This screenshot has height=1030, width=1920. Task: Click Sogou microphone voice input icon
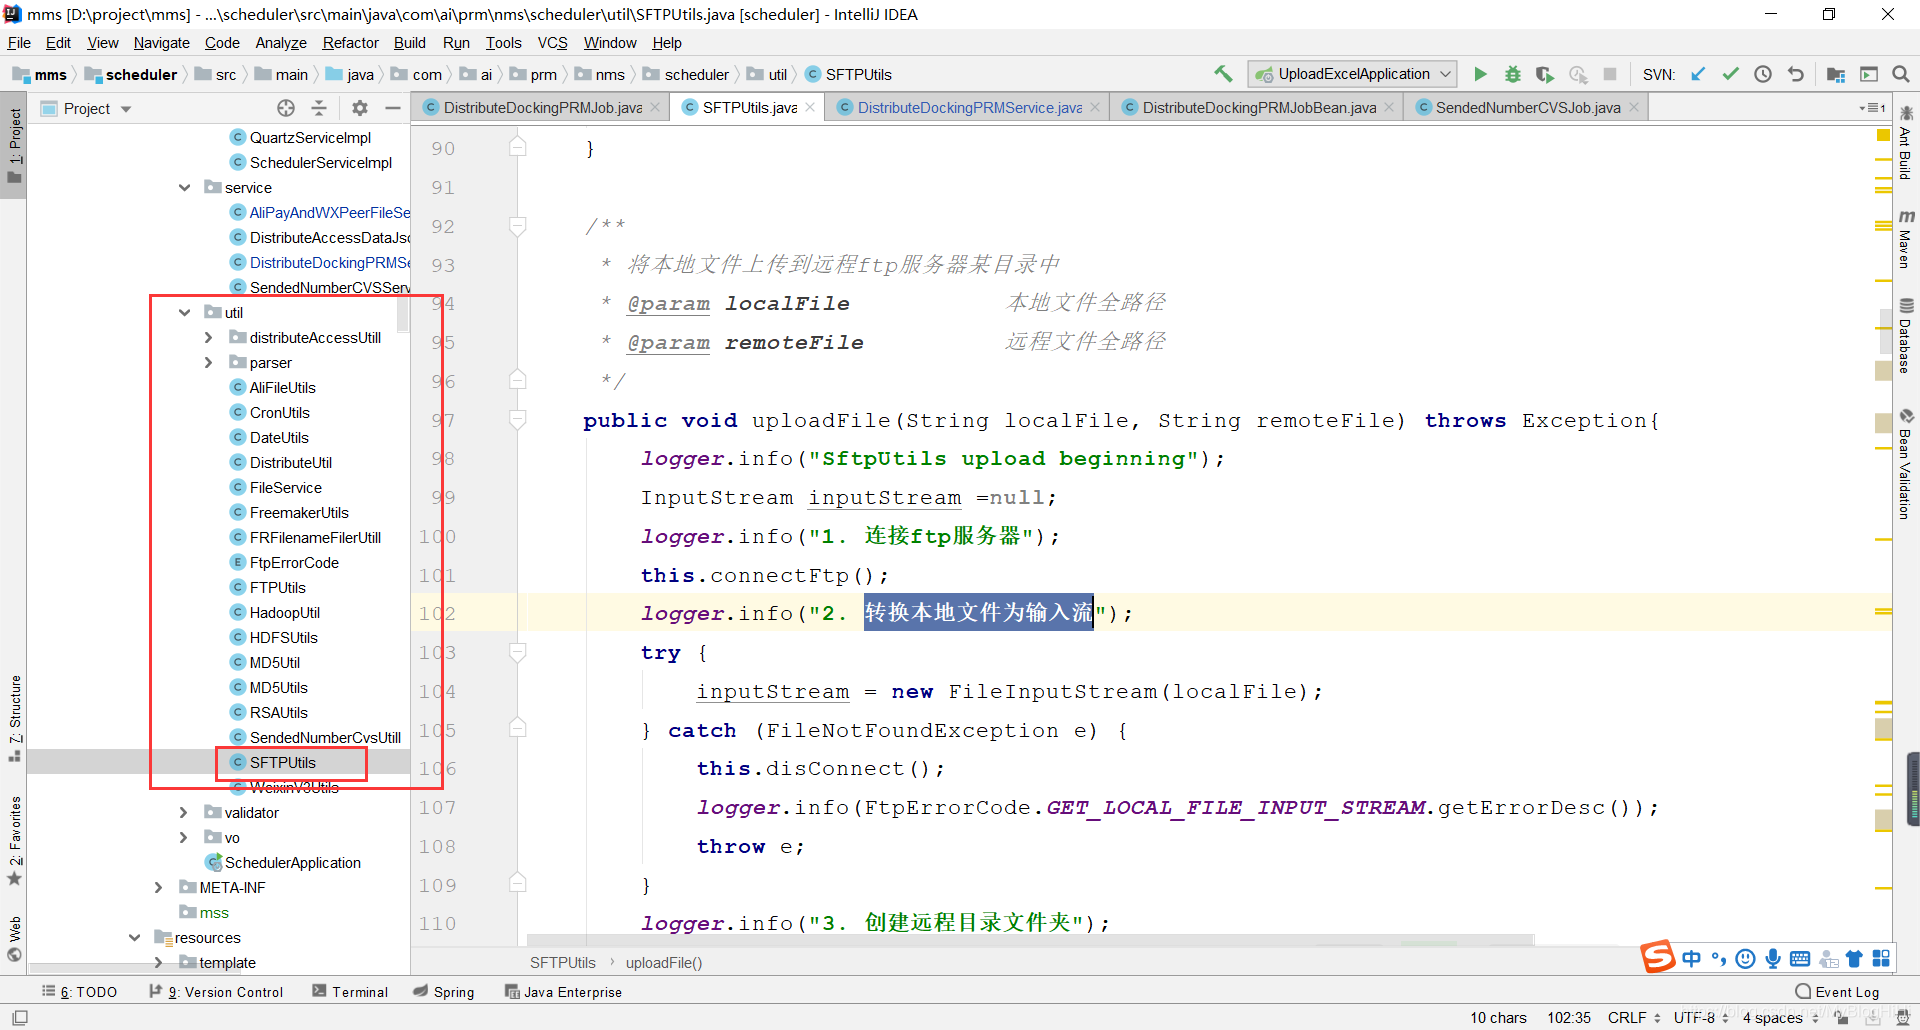coord(1773,959)
